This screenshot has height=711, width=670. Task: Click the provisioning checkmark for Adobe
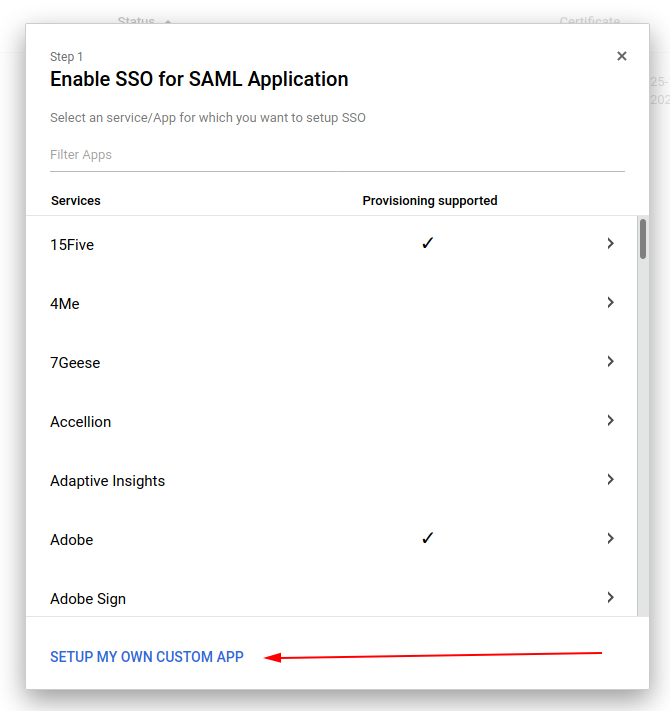[x=427, y=538]
